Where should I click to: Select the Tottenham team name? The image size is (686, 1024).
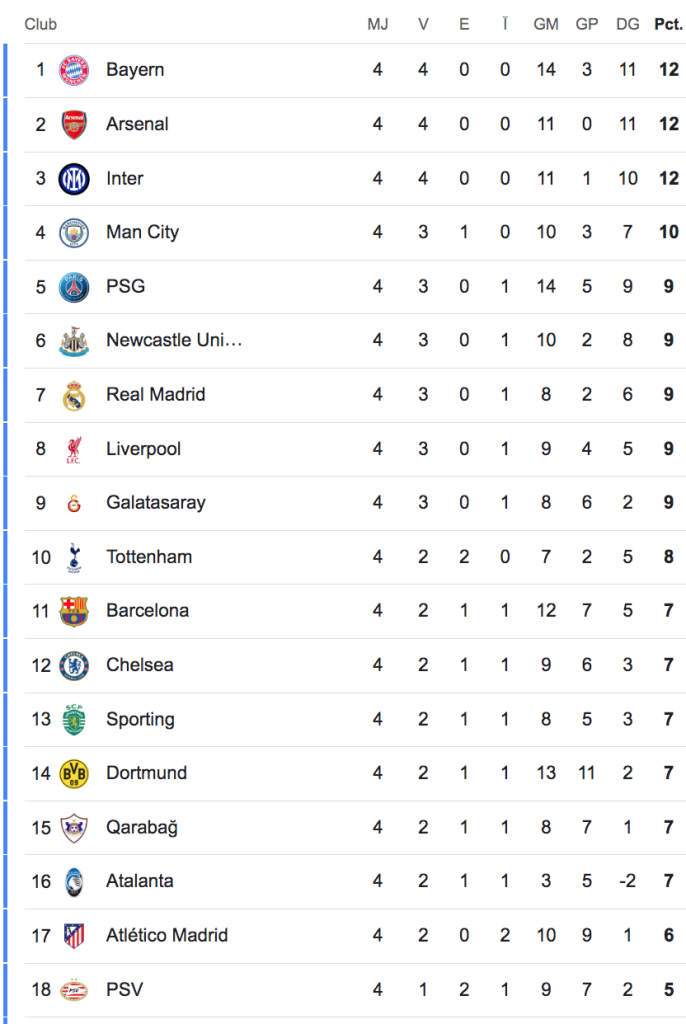click(149, 557)
